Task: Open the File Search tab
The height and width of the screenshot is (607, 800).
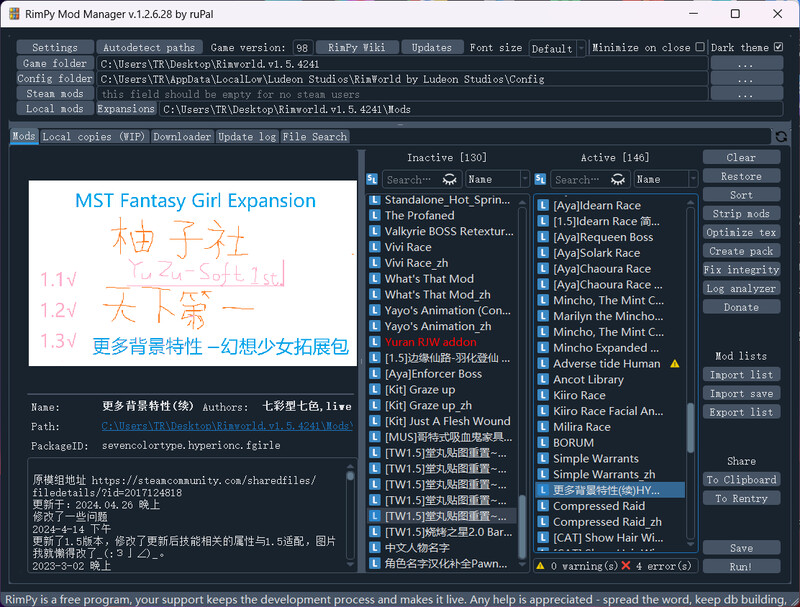Action: click(314, 137)
